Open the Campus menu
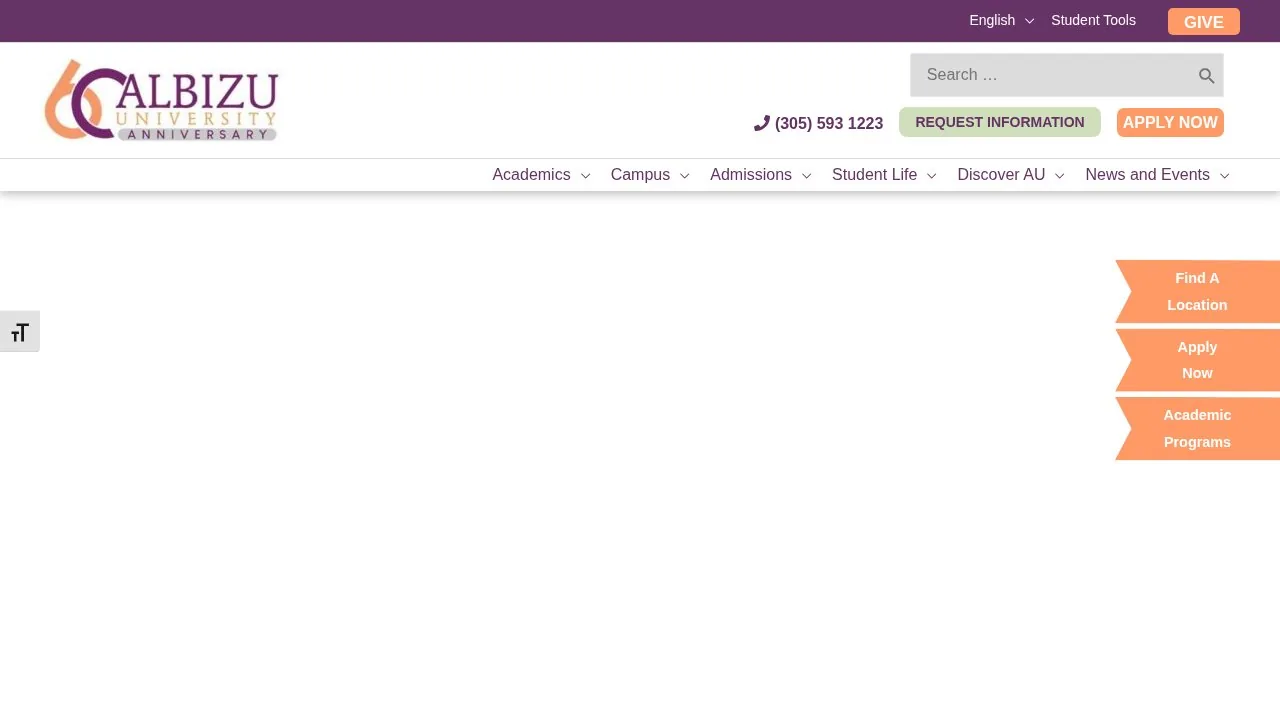 click(x=640, y=175)
